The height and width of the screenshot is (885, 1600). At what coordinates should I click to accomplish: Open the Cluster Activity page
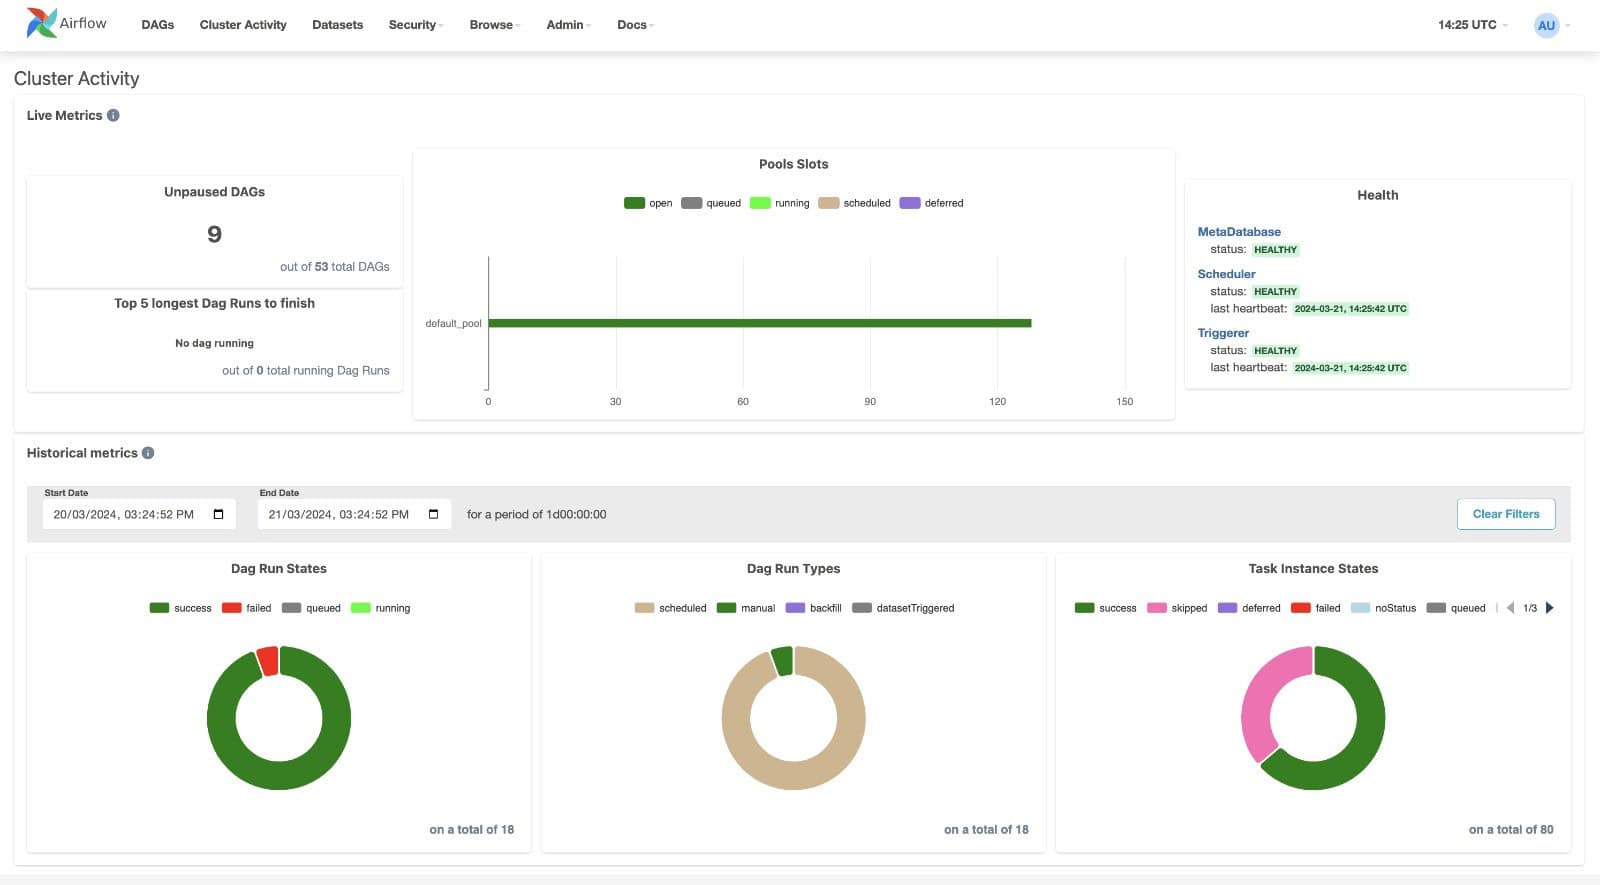(243, 25)
